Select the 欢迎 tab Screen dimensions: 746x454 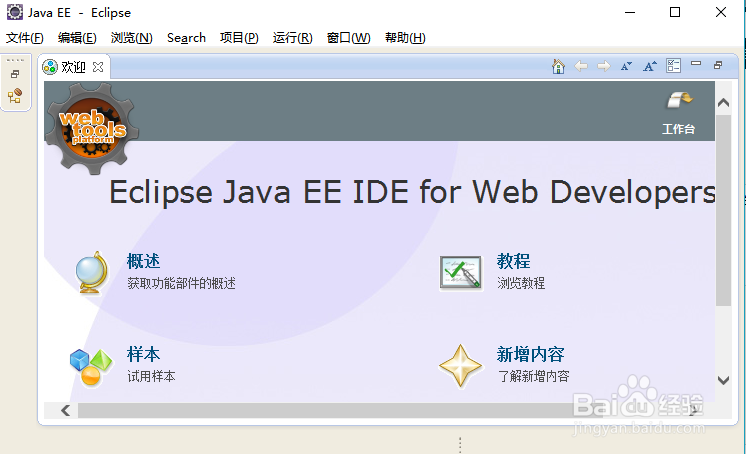pos(73,67)
